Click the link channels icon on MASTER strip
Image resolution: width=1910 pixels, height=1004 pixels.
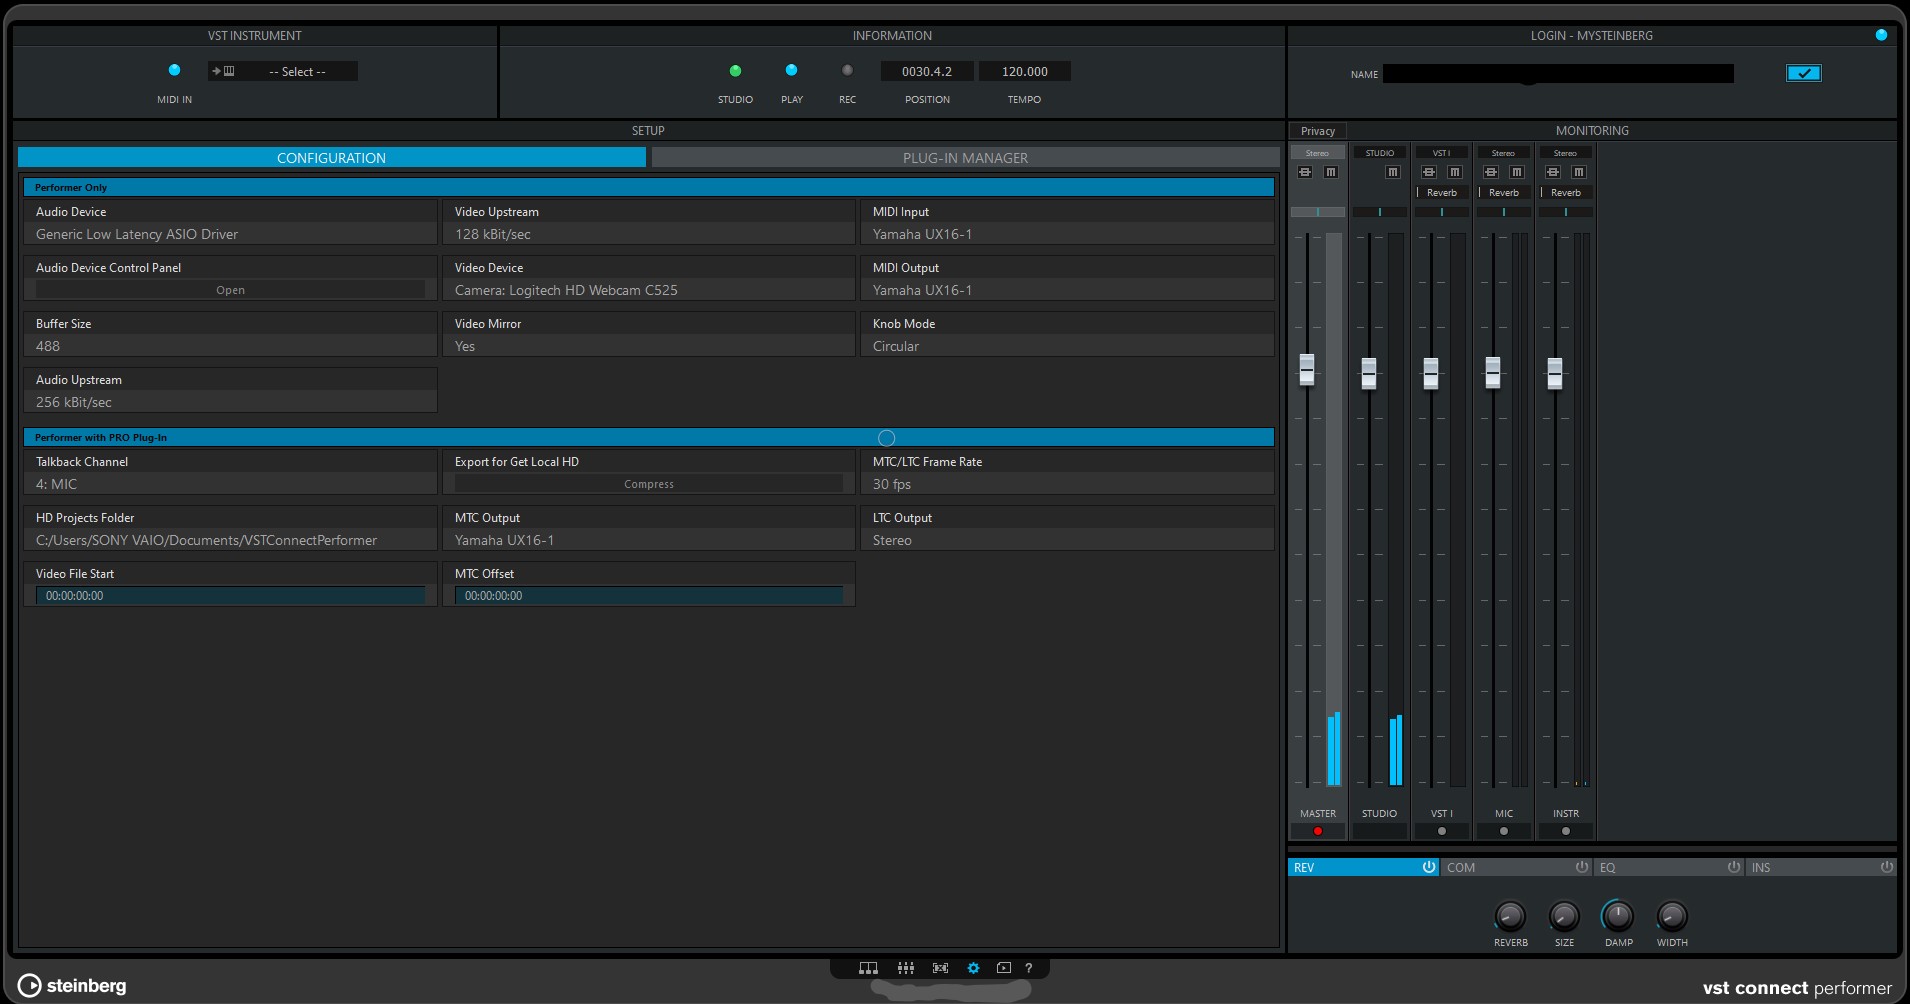pos(1305,172)
